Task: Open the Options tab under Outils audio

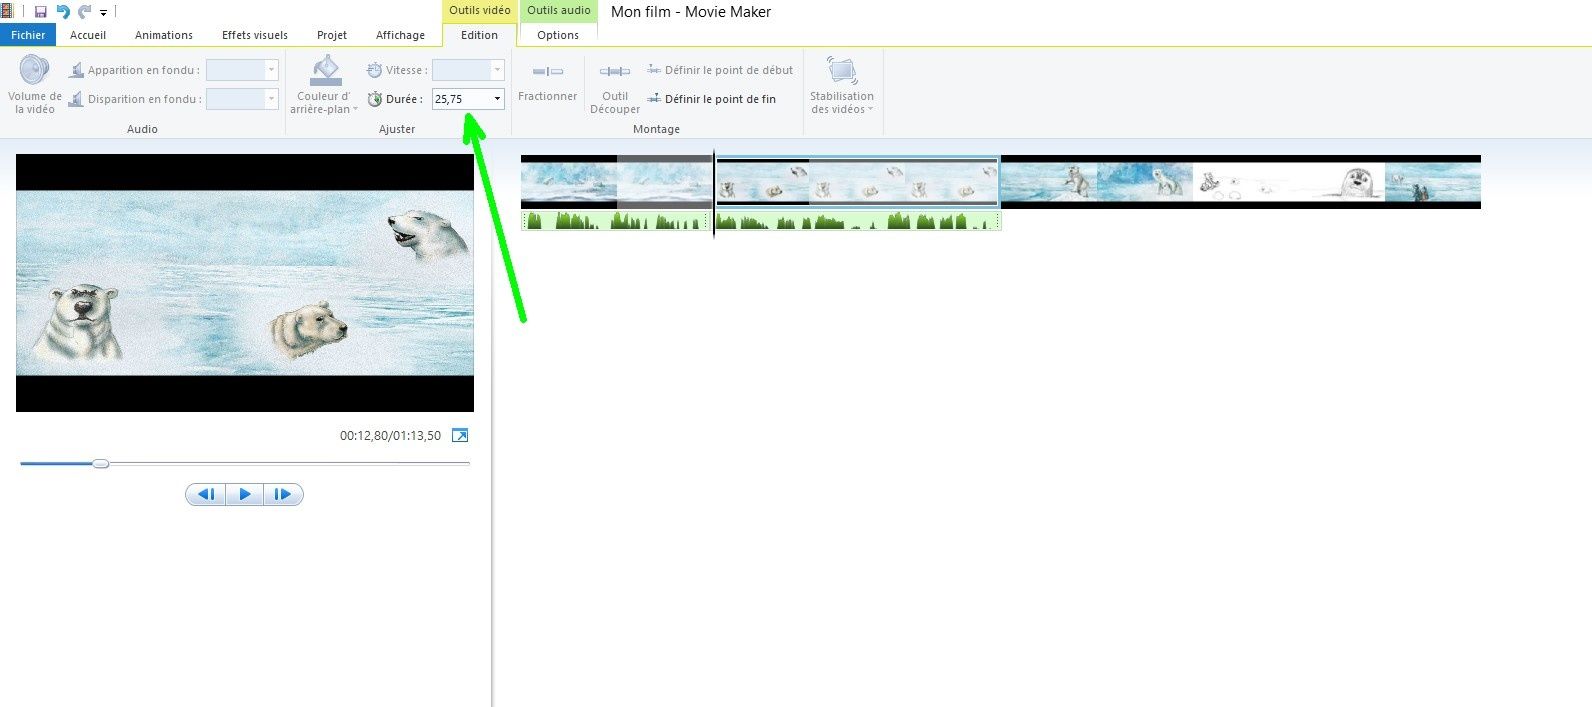Action: click(558, 35)
